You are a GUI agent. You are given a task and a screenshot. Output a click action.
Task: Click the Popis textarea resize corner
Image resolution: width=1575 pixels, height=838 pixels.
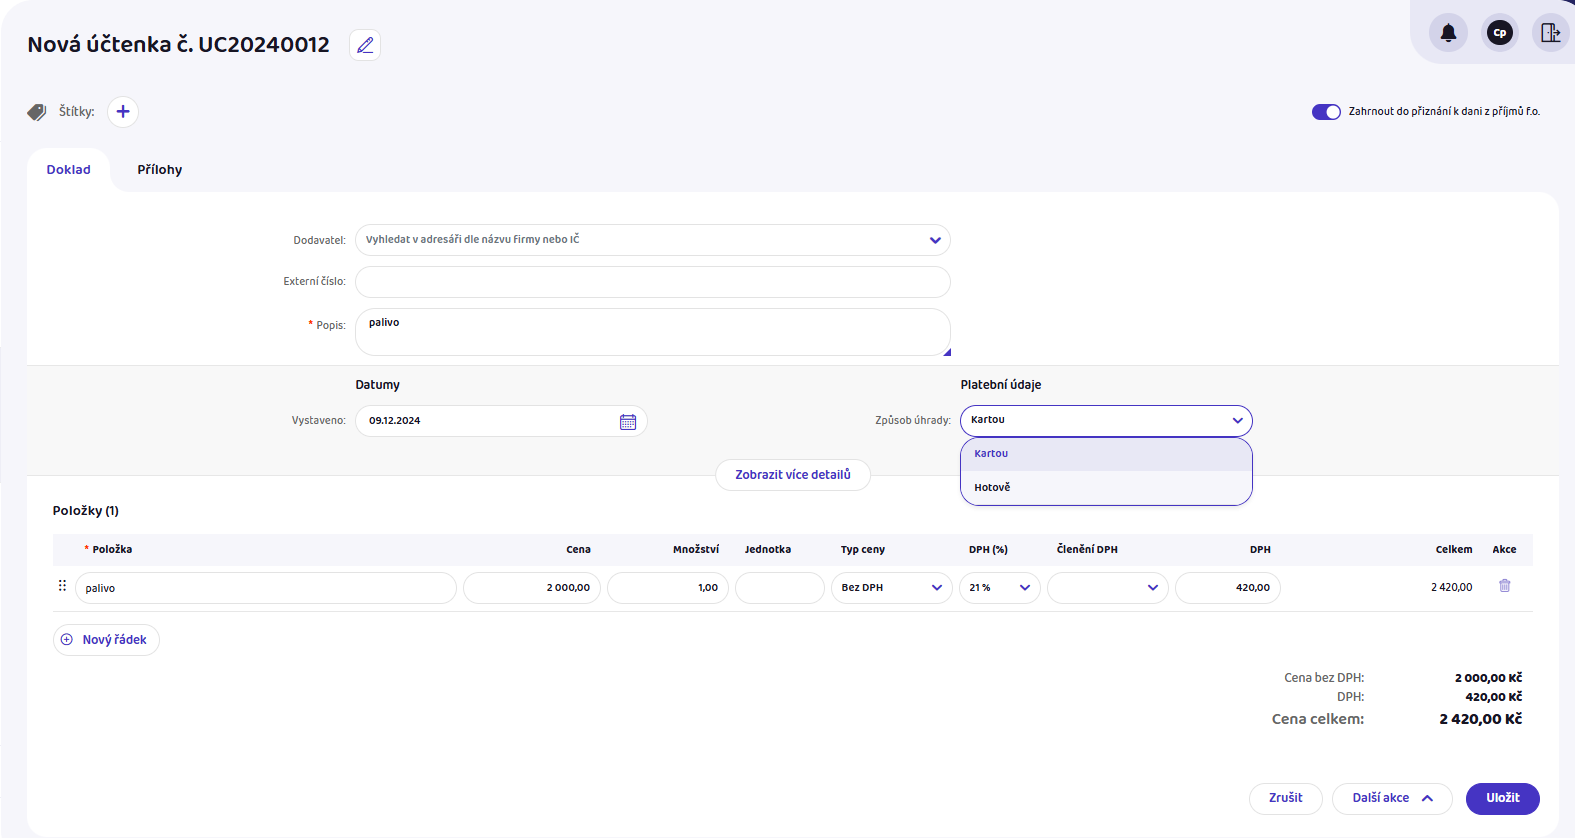pos(946,352)
